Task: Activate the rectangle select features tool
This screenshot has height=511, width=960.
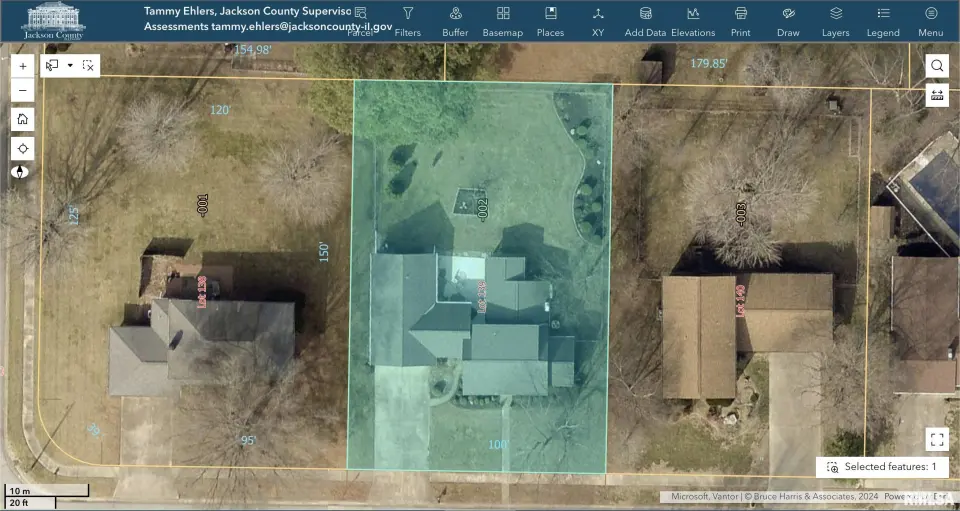Action: coord(53,65)
